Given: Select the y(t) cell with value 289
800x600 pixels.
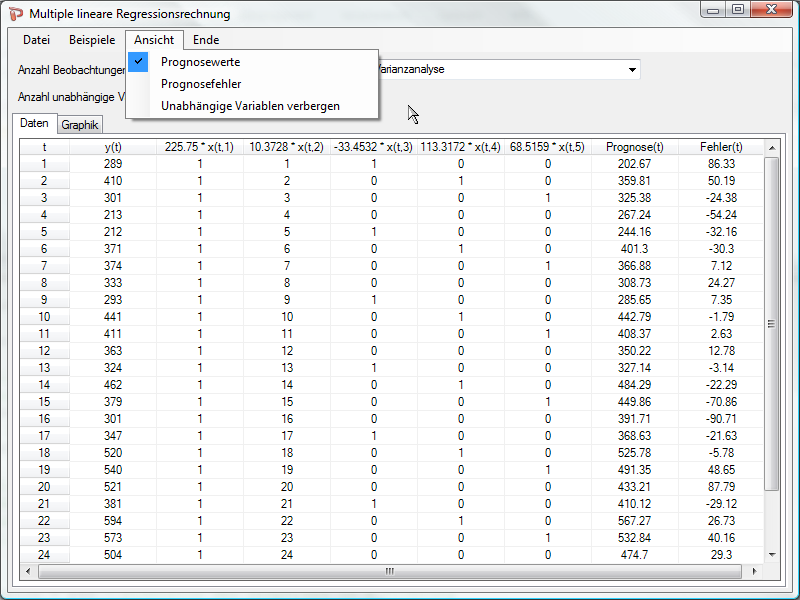Looking at the screenshot, I should pos(113,164).
